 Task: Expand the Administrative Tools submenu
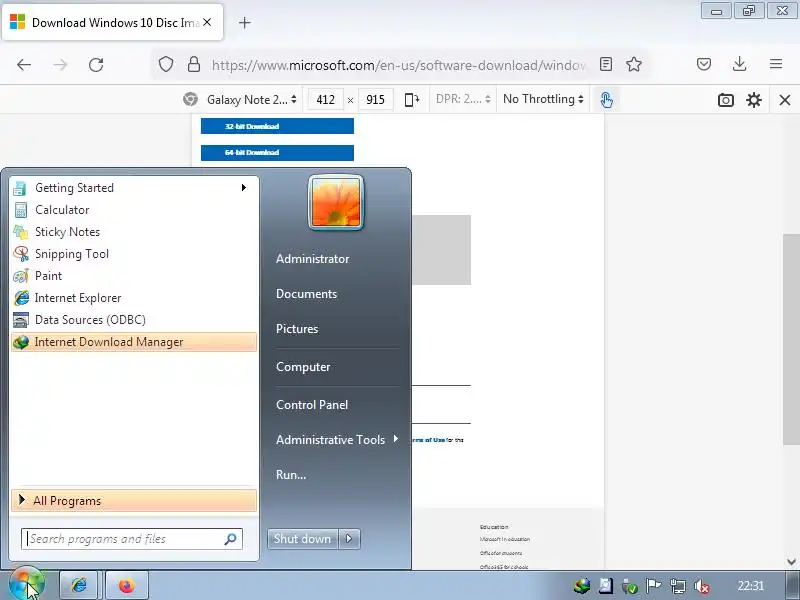tap(337, 439)
